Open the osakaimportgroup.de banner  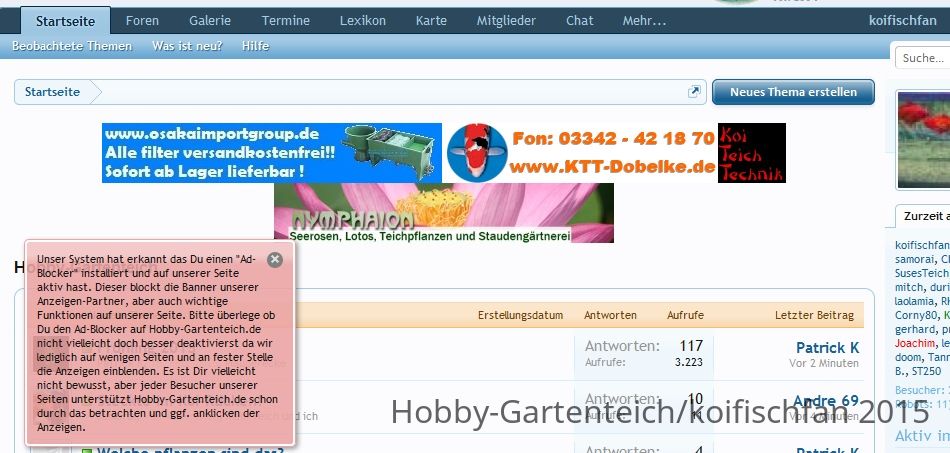click(271, 153)
